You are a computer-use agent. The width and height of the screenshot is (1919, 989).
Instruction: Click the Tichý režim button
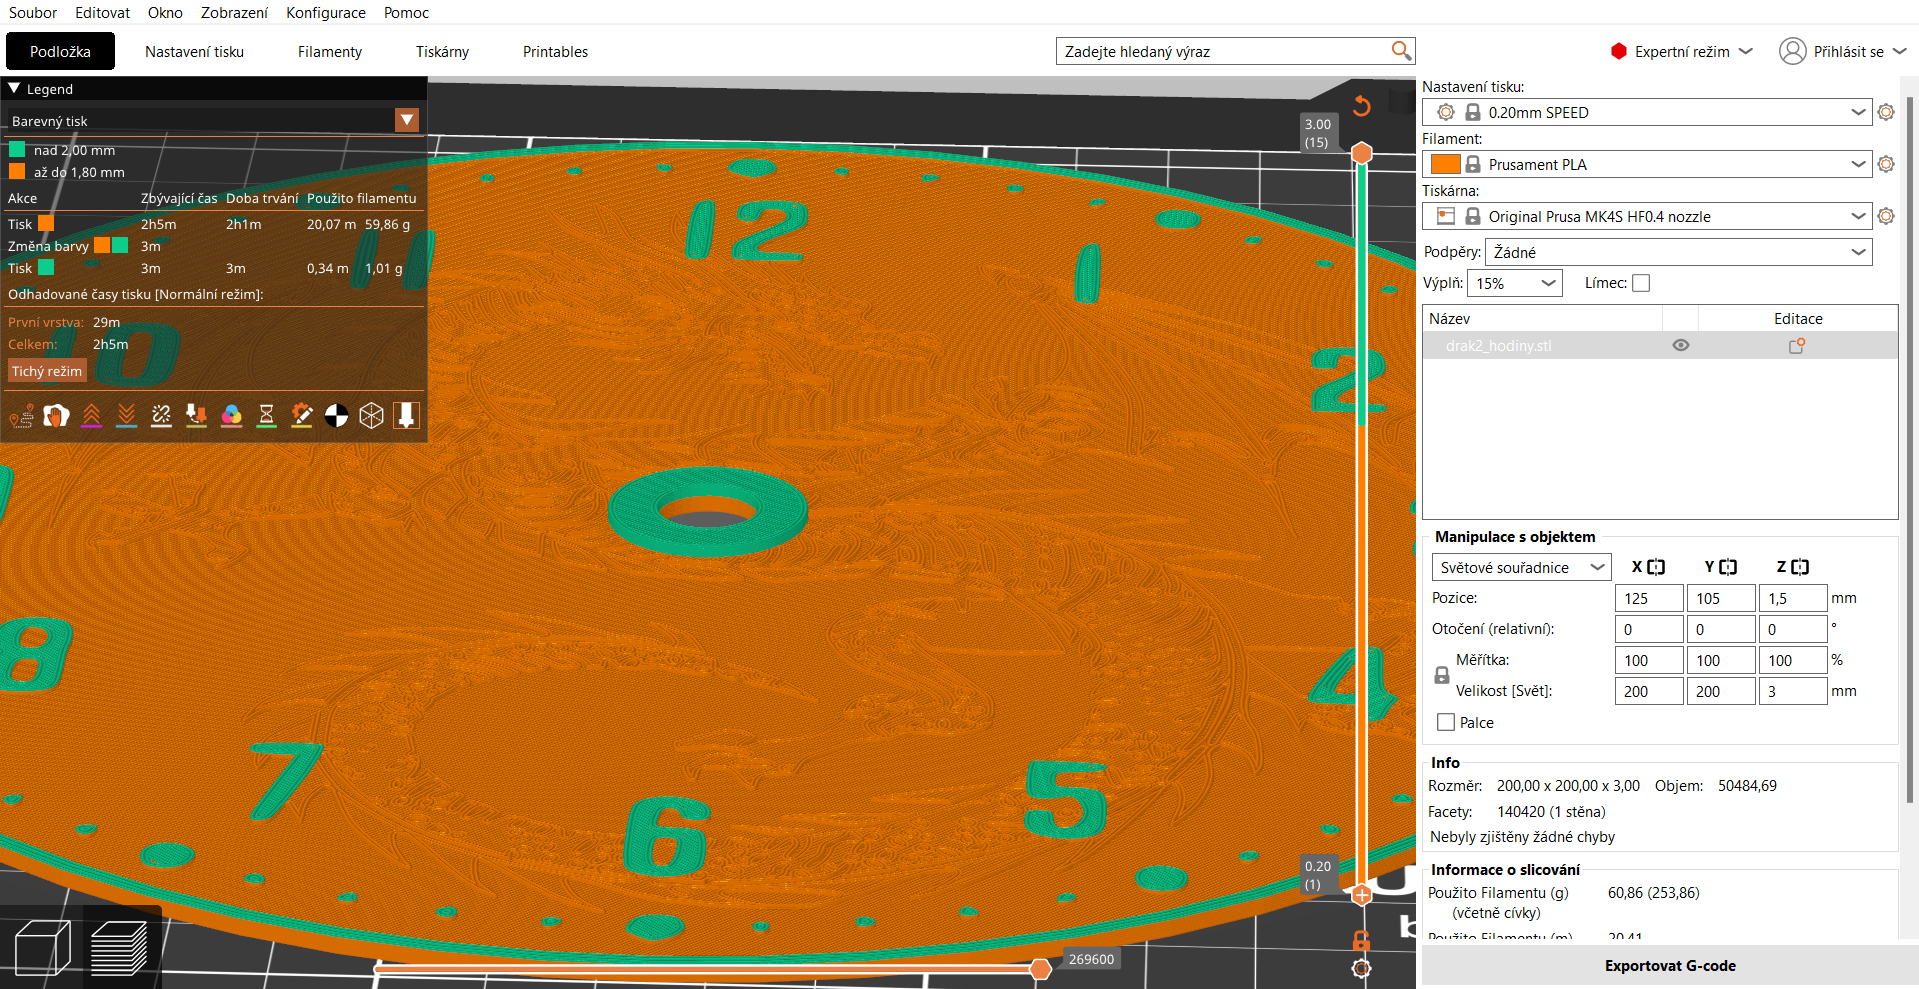47,371
